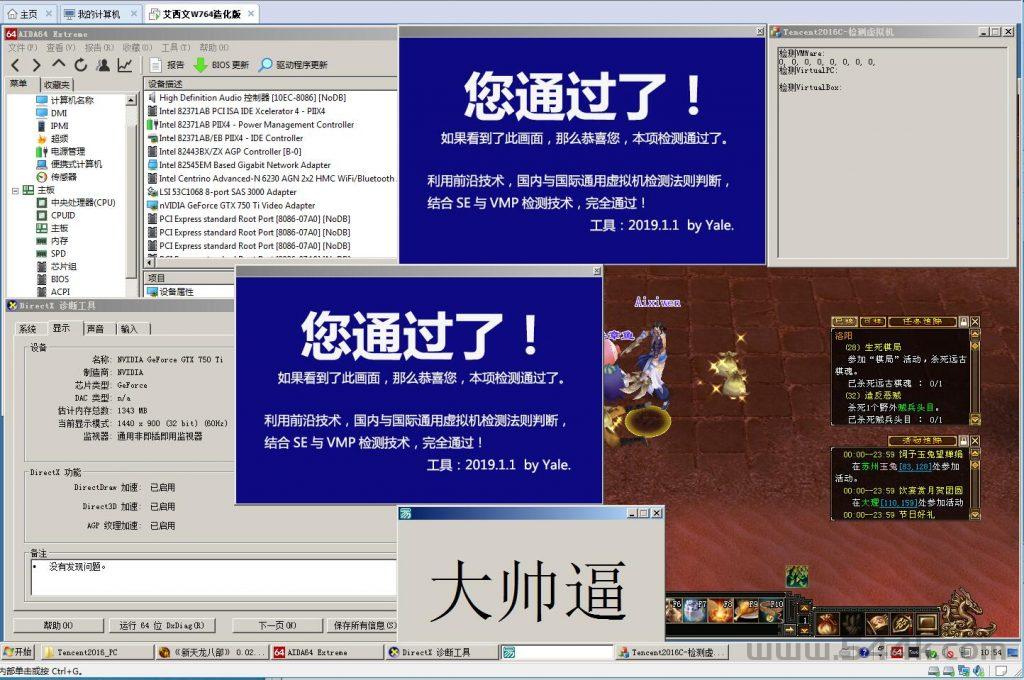
Task: Click the 驱动程序更新 magnifier icon
Action: point(265,65)
